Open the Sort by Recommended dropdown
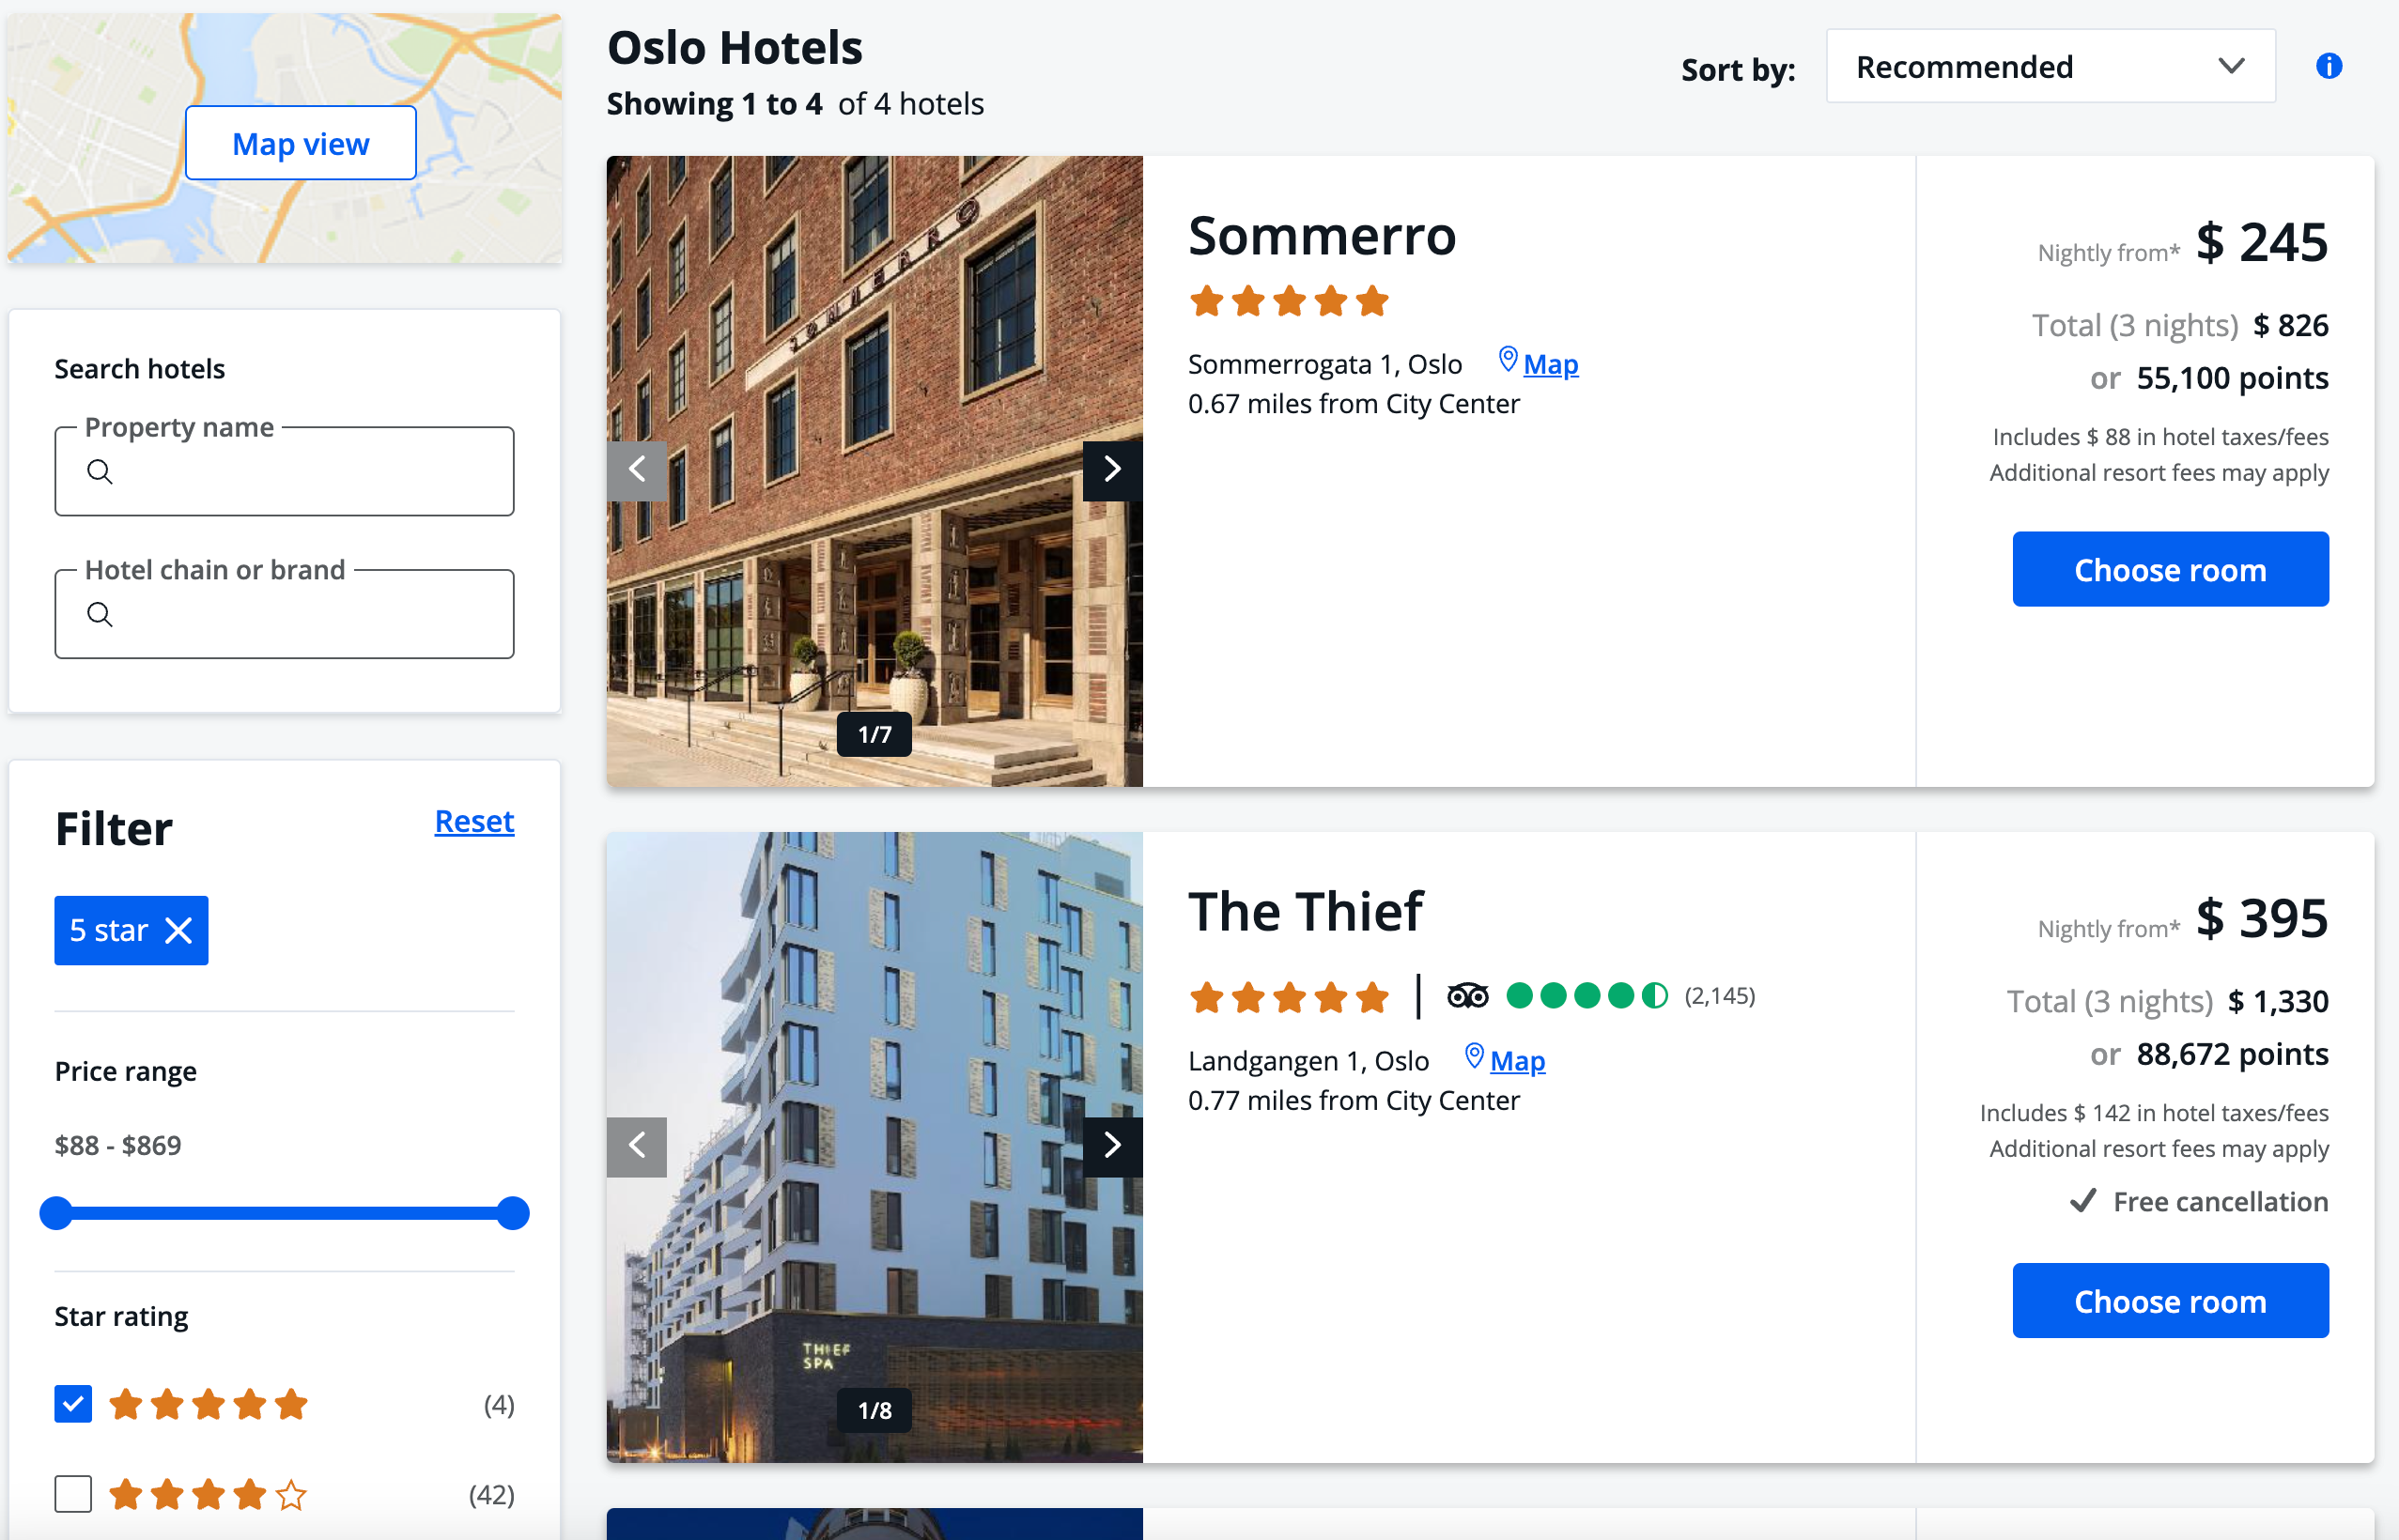2399x1540 pixels. pos(2050,66)
